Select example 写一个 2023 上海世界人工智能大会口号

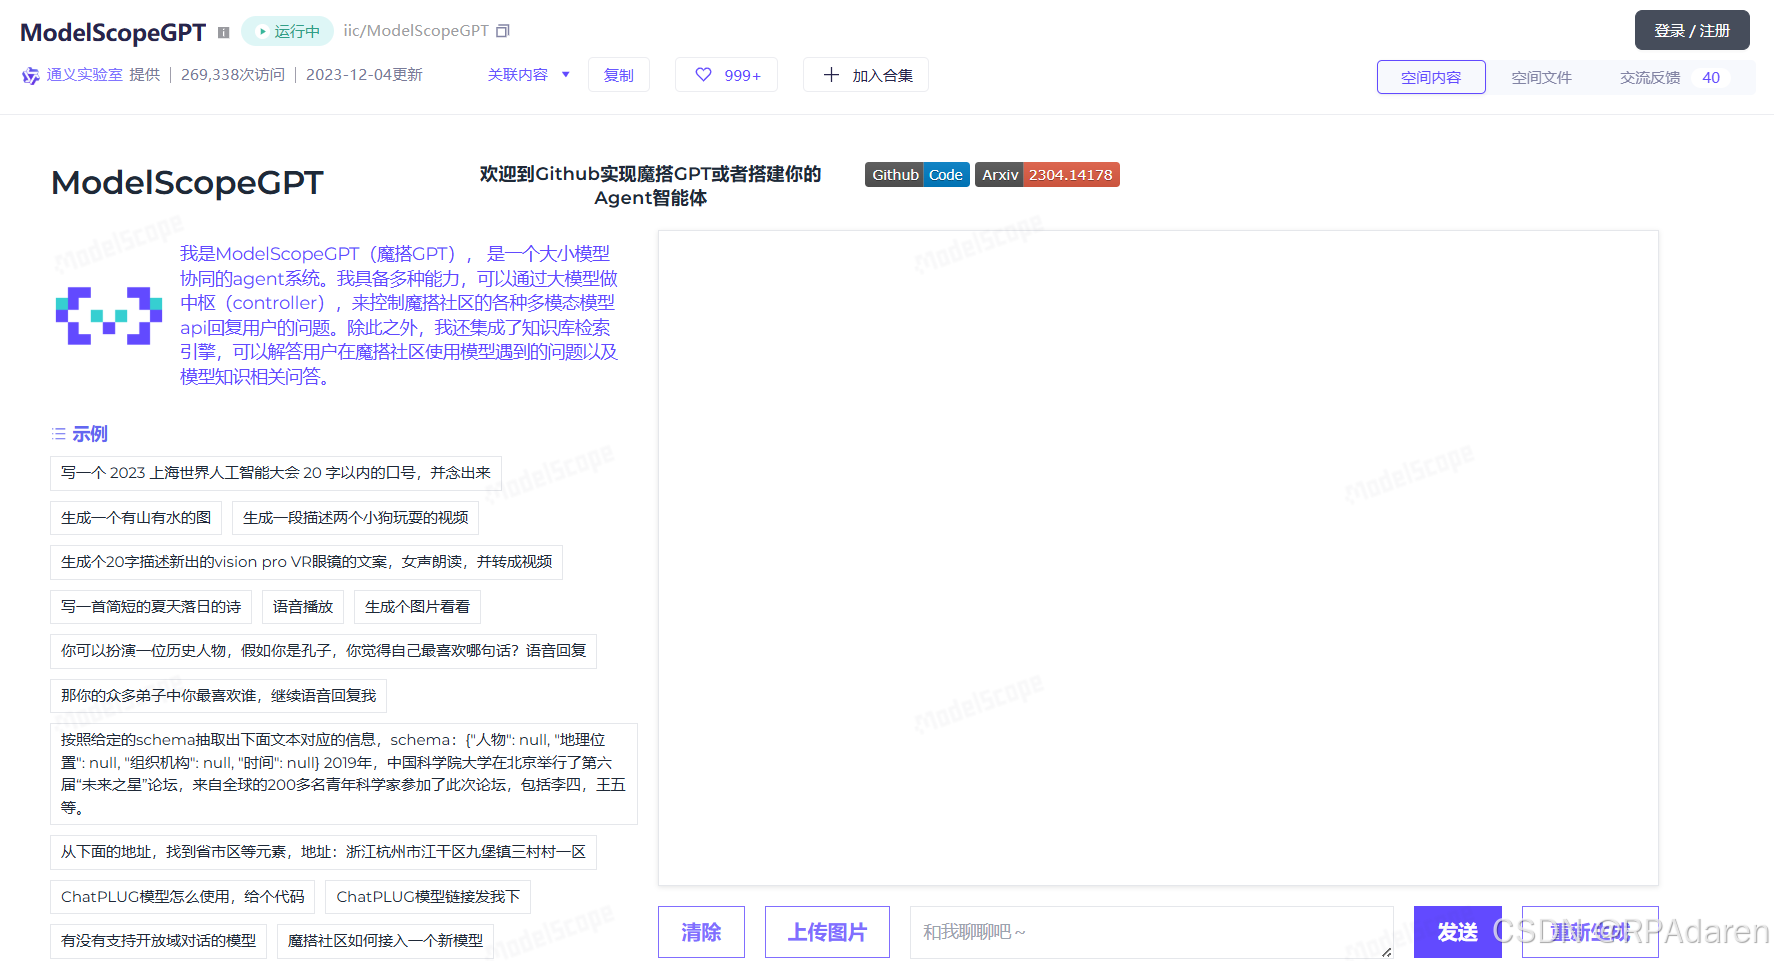(x=276, y=473)
